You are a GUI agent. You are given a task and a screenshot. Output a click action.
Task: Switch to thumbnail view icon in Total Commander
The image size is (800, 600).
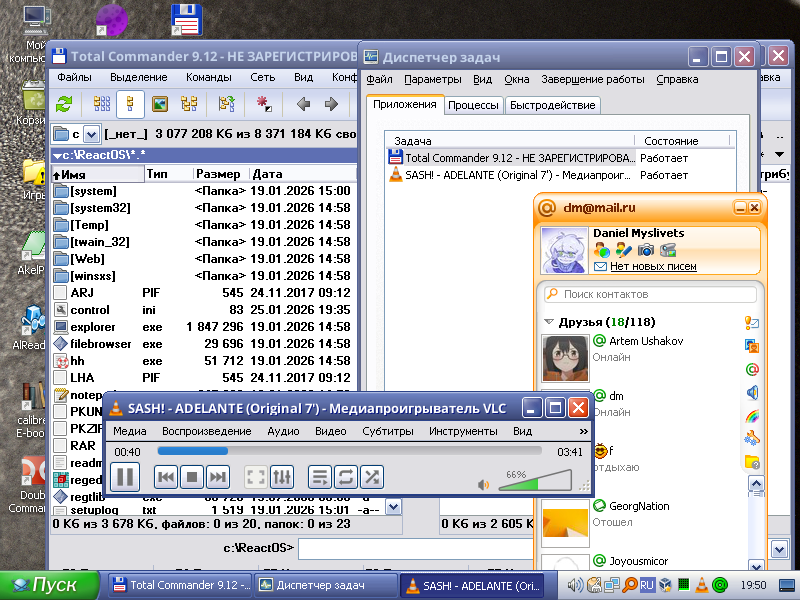click(x=160, y=104)
